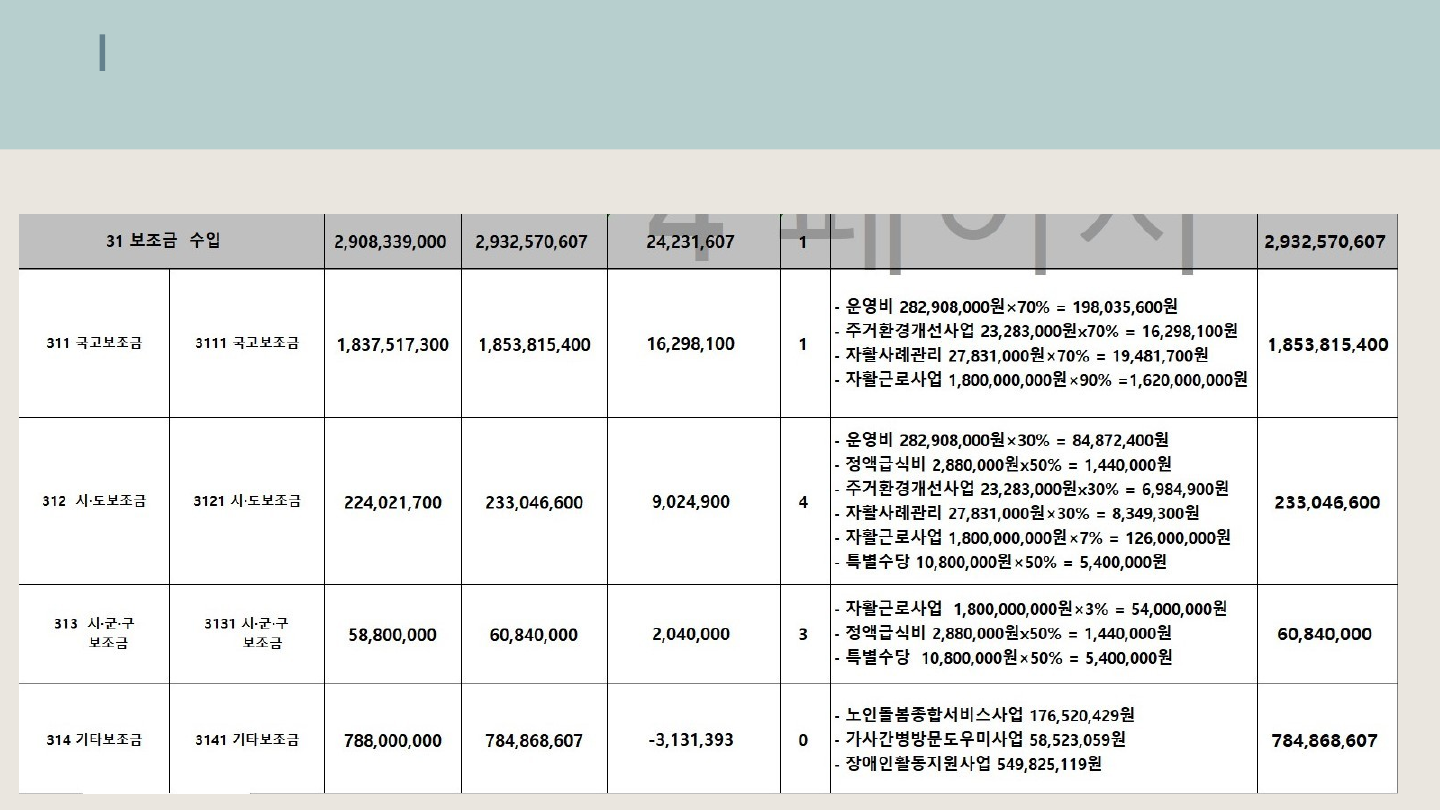Select the "3131 시·군·구 보조금" cell
The width and height of the screenshot is (1440, 810).
(x=246, y=633)
